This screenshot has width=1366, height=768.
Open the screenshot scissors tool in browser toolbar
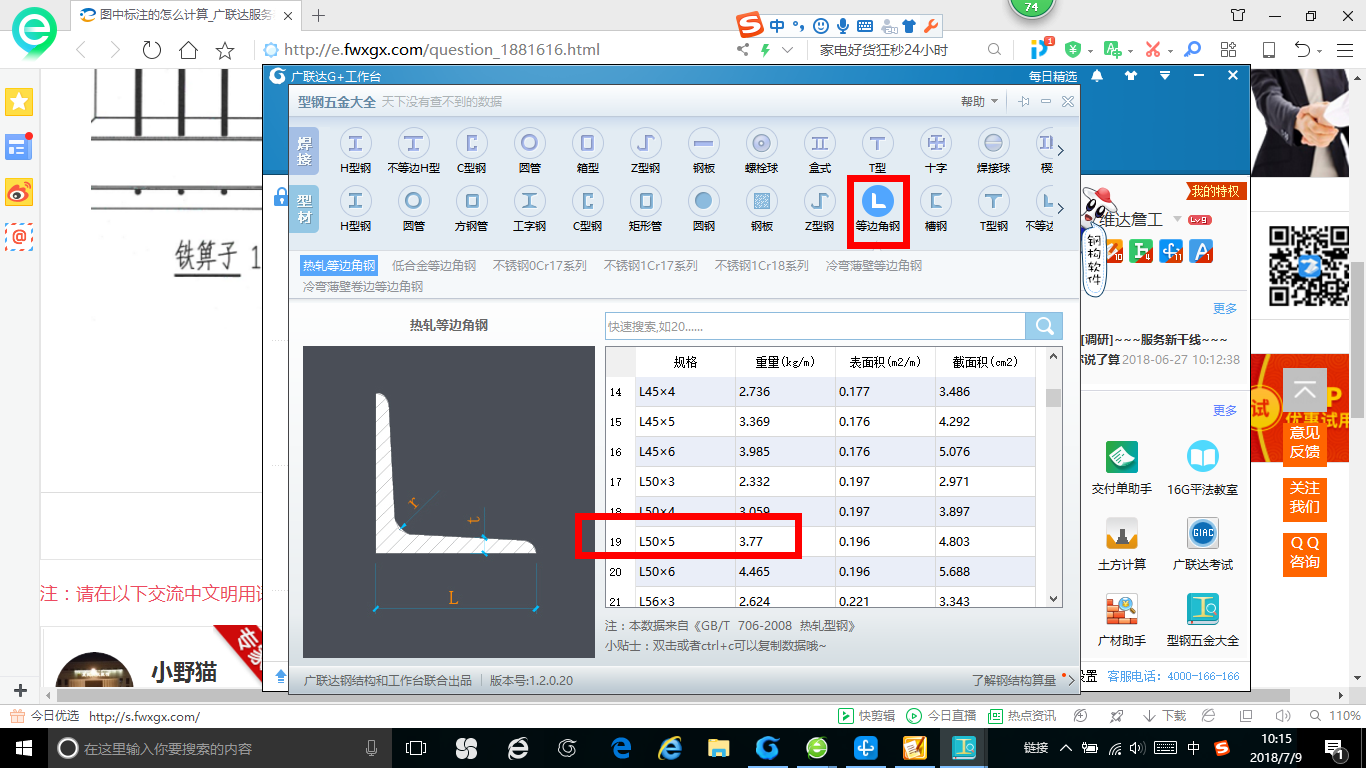[1152, 49]
